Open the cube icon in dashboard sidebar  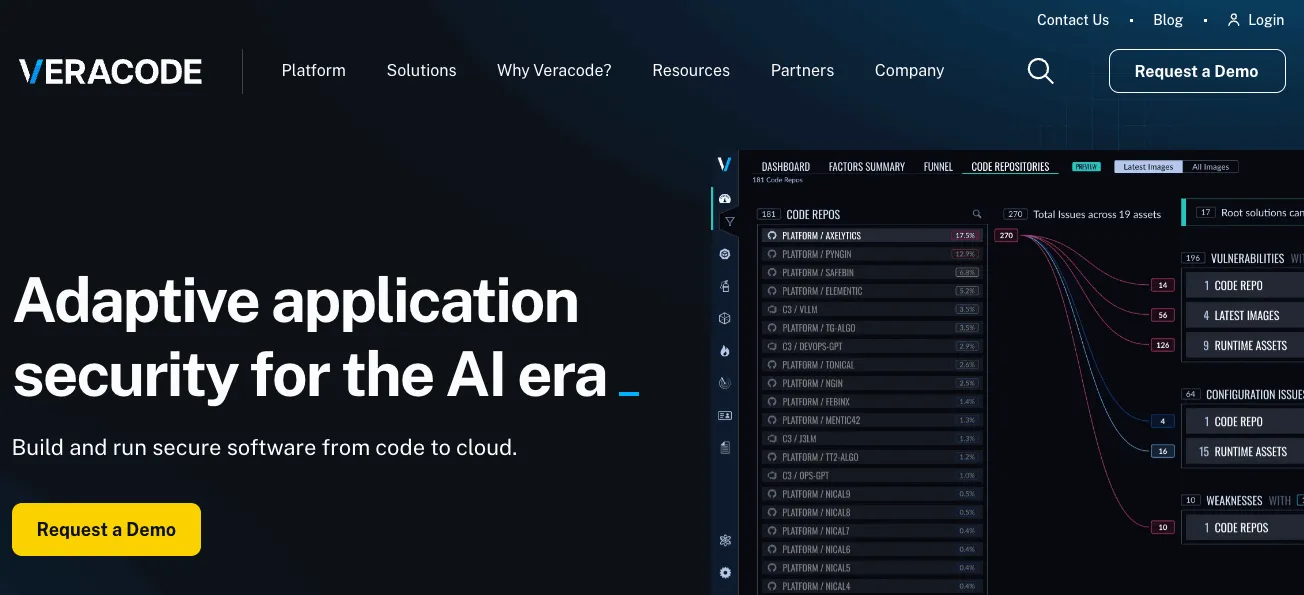725,318
